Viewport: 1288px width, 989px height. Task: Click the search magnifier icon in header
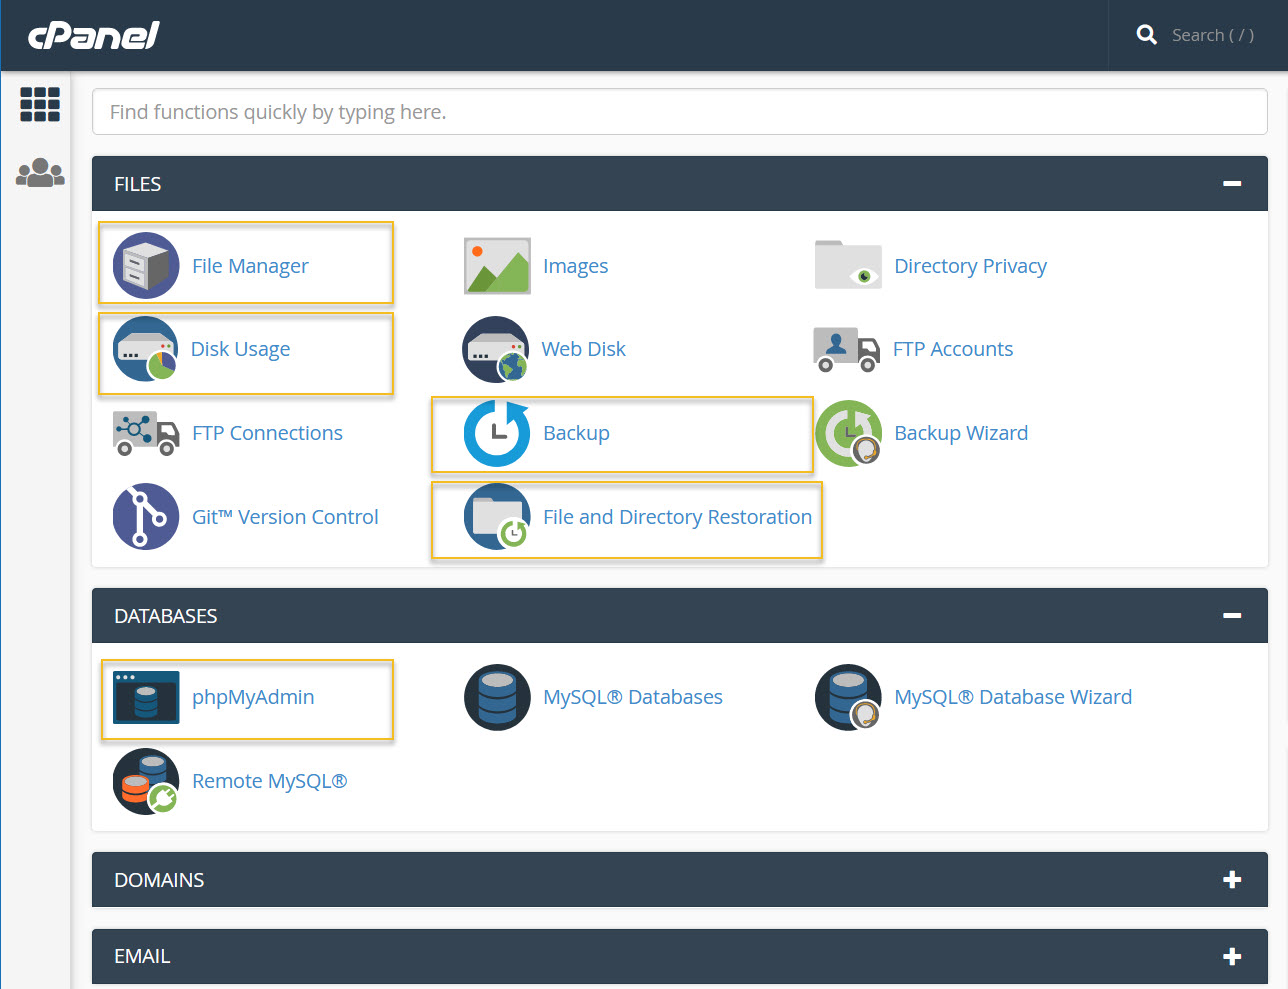coord(1147,35)
